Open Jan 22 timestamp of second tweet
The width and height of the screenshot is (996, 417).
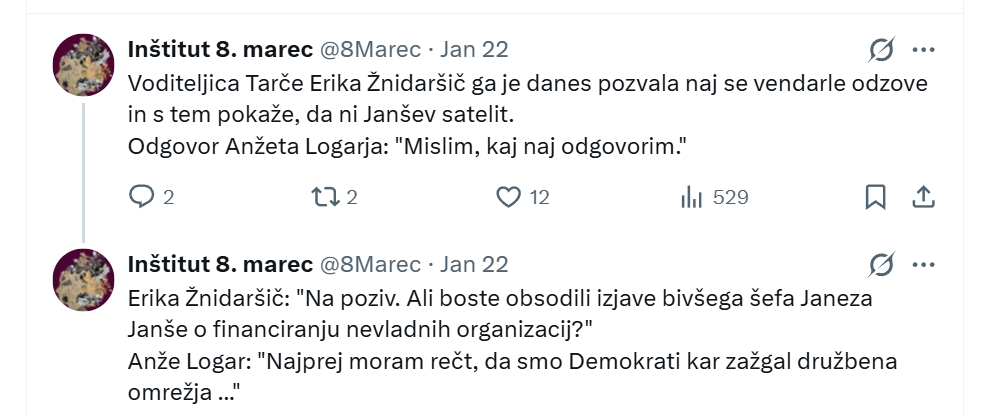474,264
